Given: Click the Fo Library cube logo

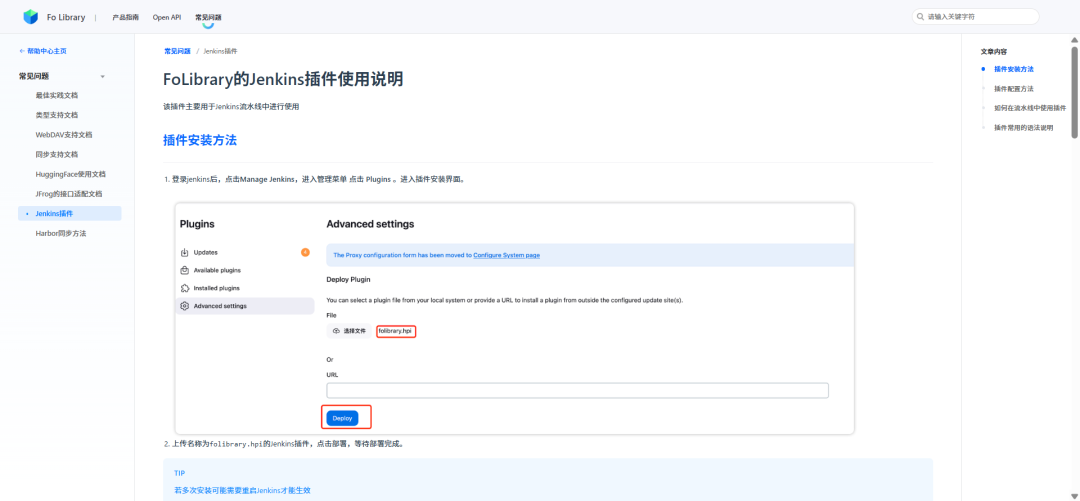Looking at the screenshot, I should click(30, 17).
